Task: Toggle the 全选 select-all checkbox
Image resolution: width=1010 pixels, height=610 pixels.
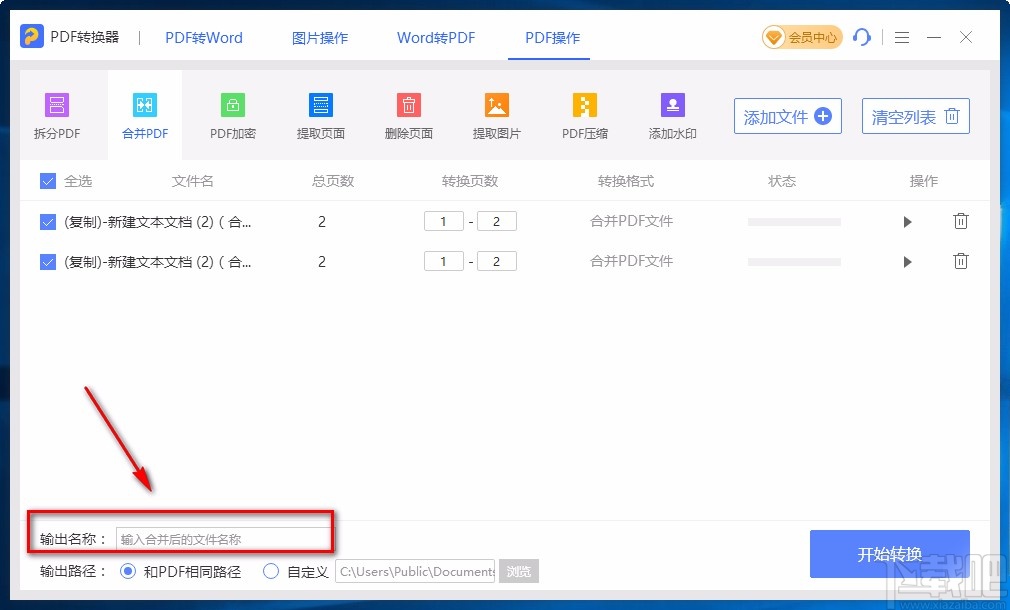Action: pyautogui.click(x=46, y=181)
